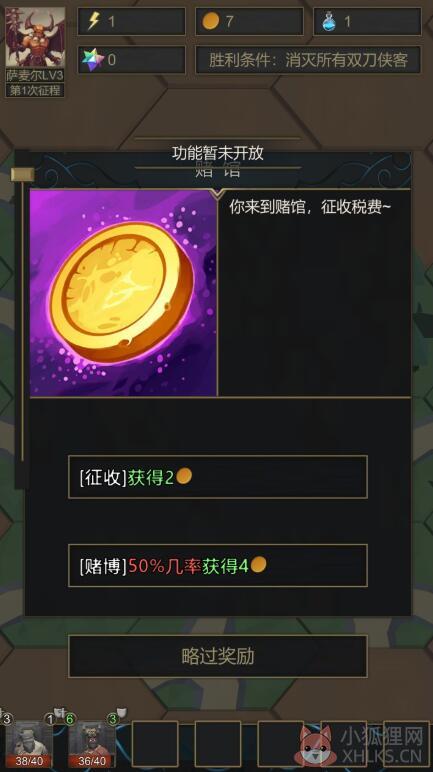Click the first empty unit slot
Viewport: 433px width, 772px height.
pyautogui.click(x=155, y=744)
